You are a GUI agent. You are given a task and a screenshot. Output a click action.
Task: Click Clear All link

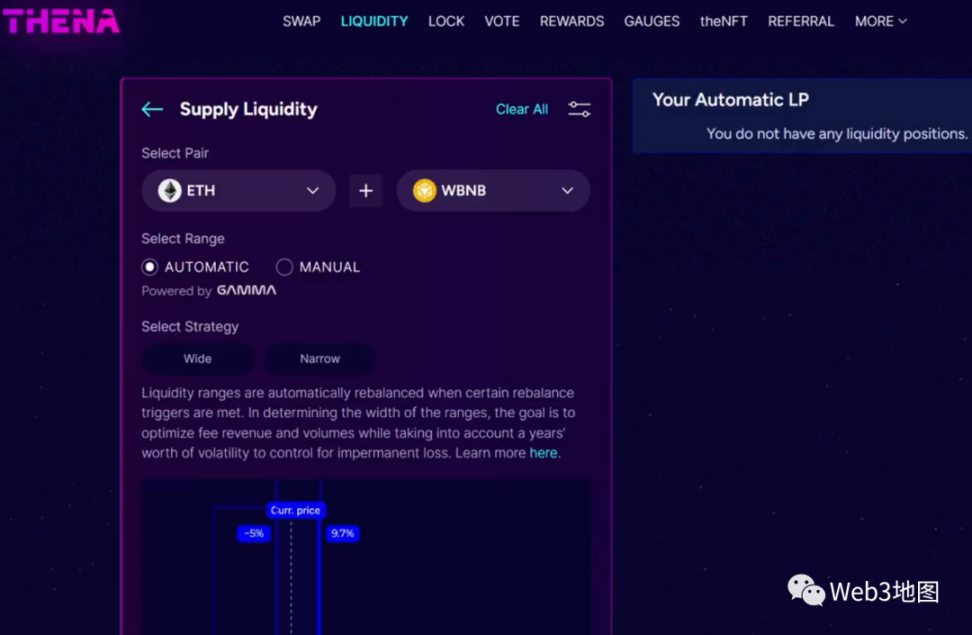(x=522, y=109)
